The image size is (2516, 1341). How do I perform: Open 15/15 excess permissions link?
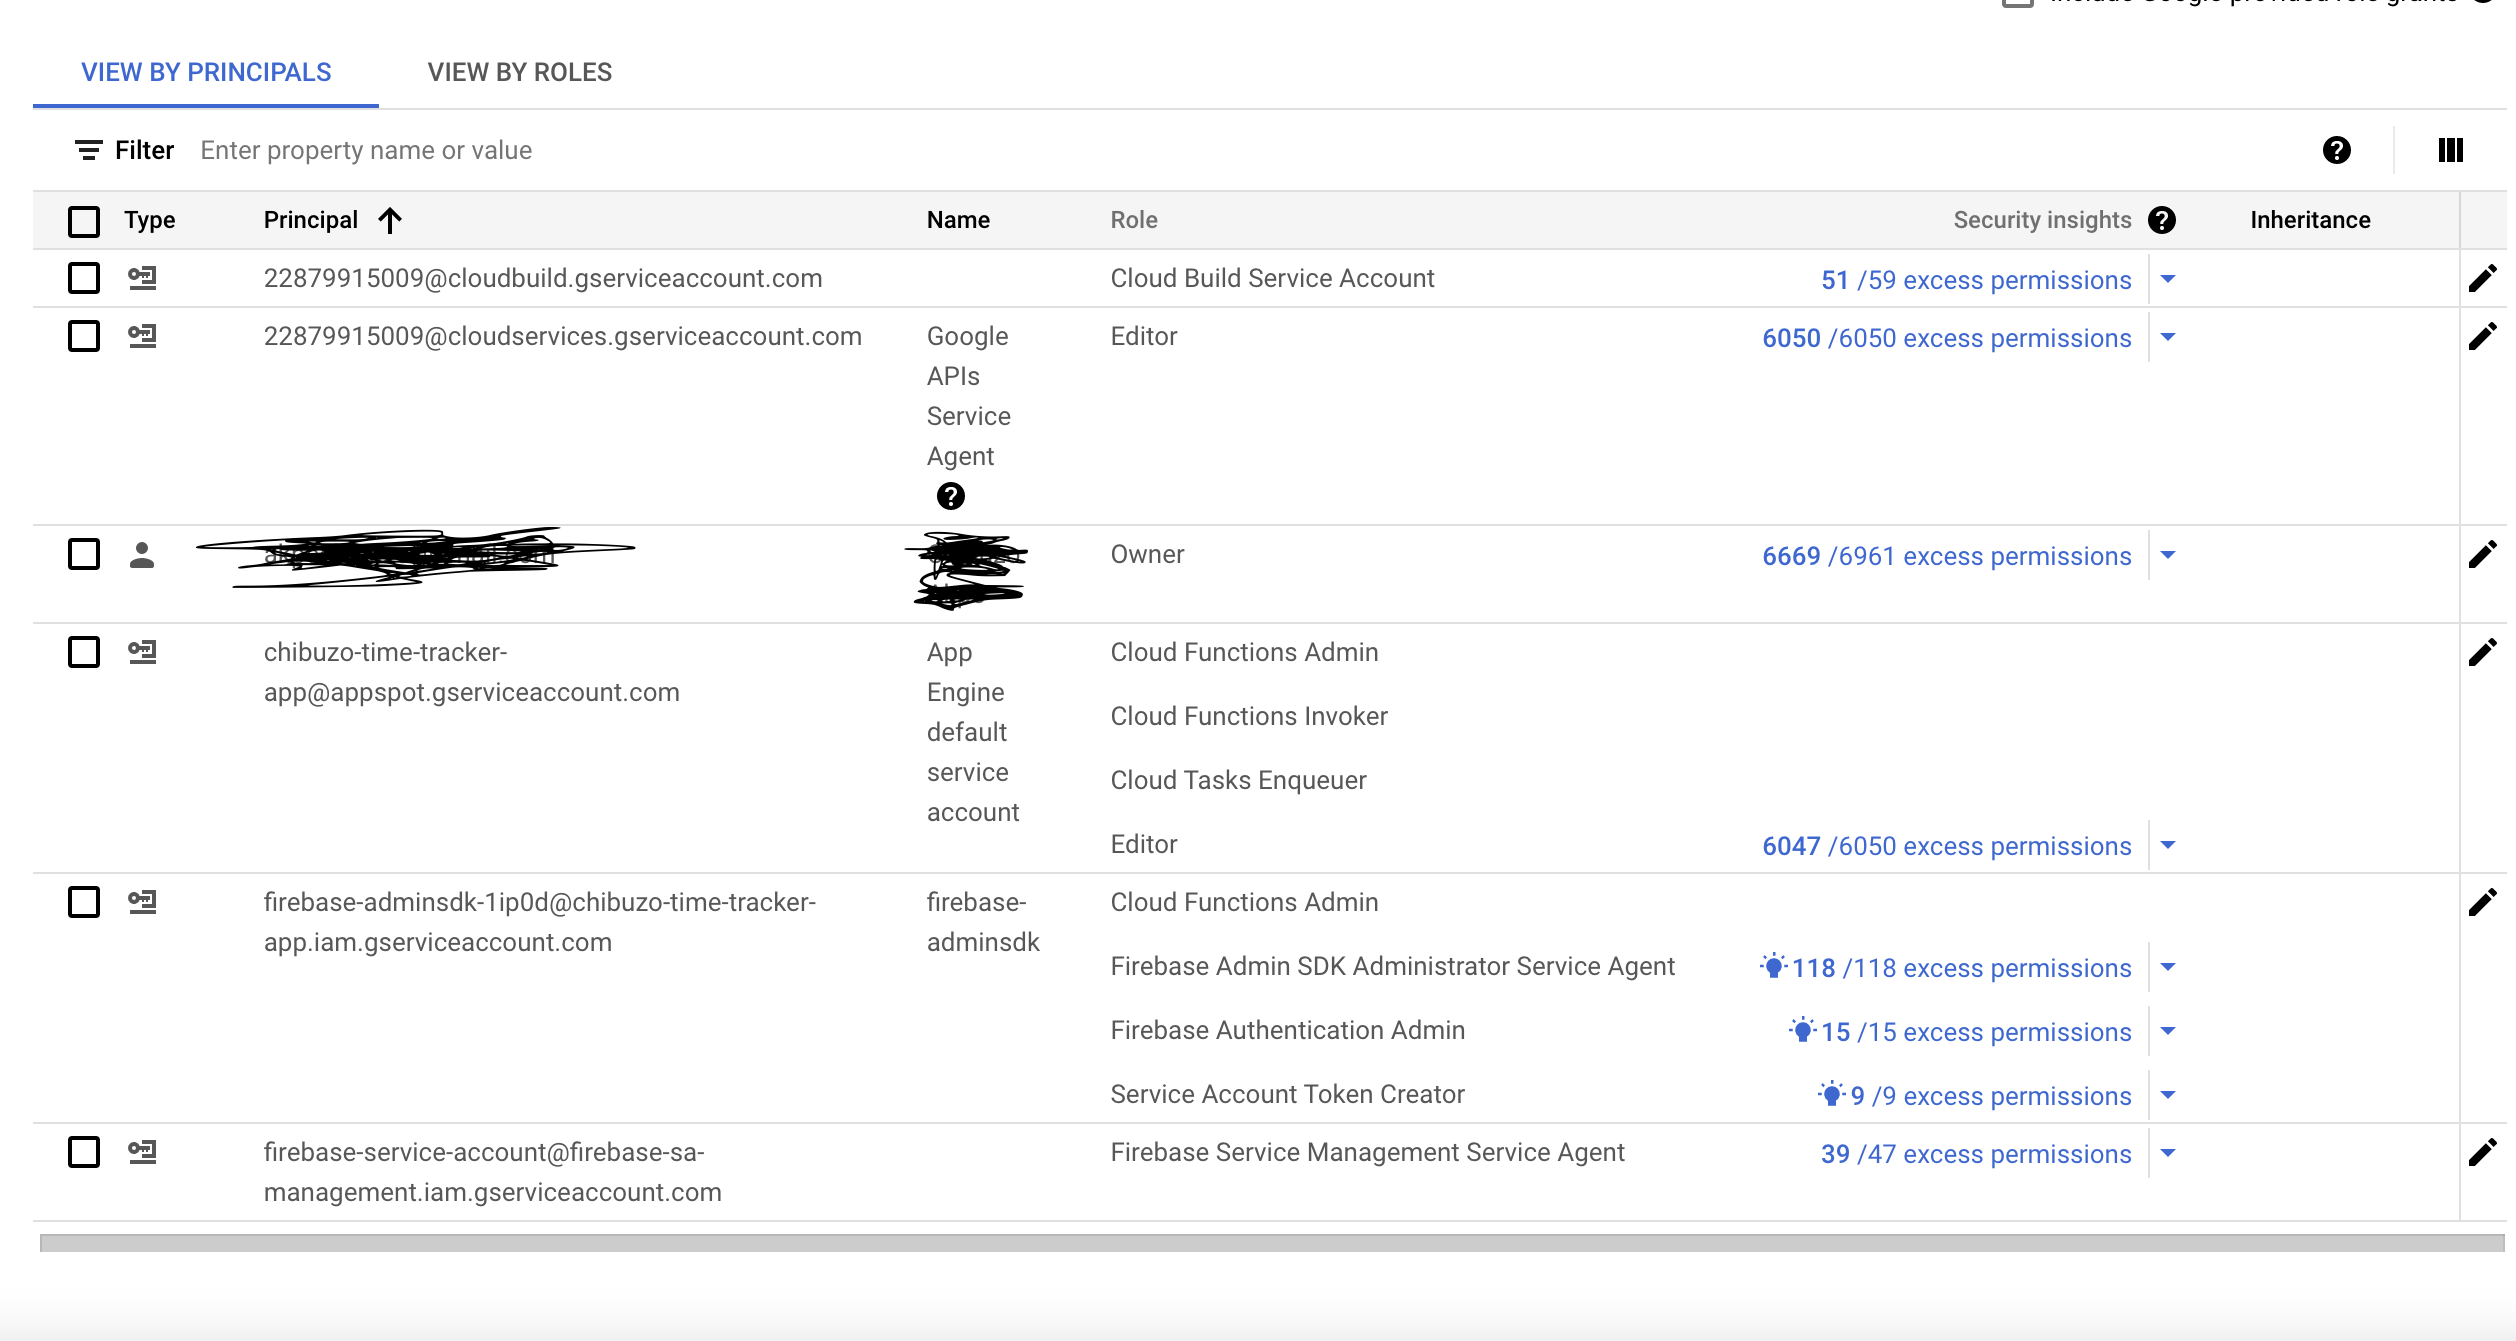click(x=1976, y=1032)
